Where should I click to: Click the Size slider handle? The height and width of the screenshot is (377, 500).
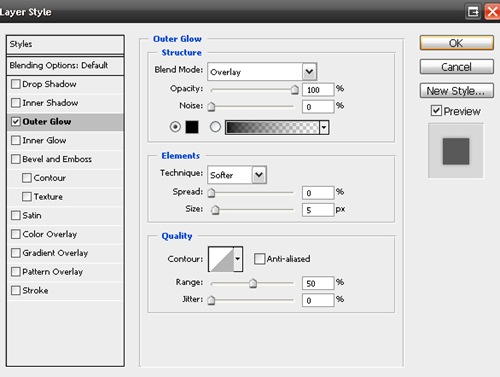click(215, 209)
